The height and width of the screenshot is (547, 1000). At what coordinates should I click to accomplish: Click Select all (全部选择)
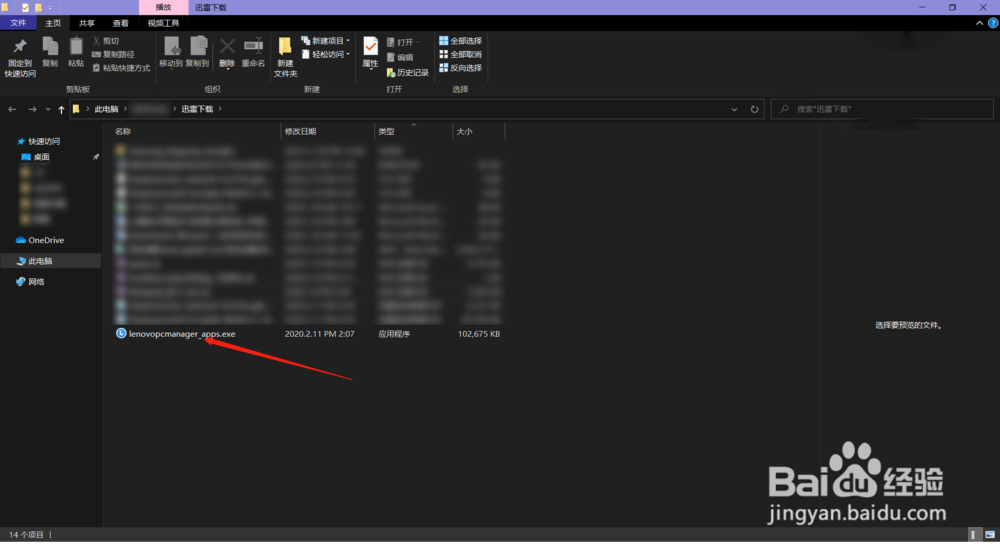click(460, 41)
